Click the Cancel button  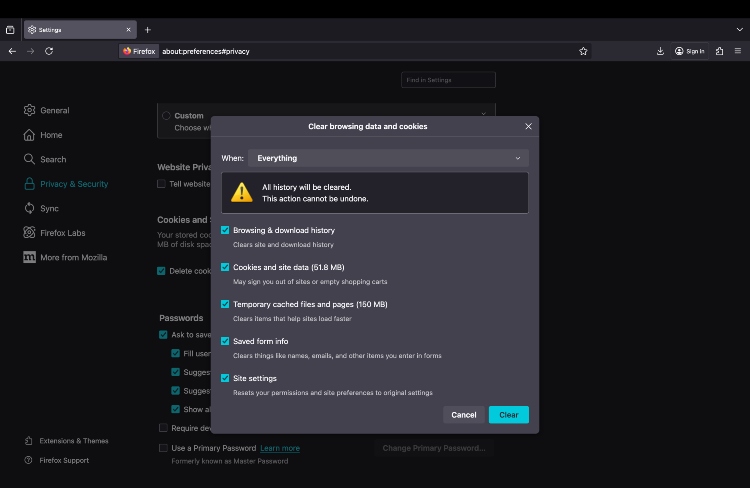point(463,415)
